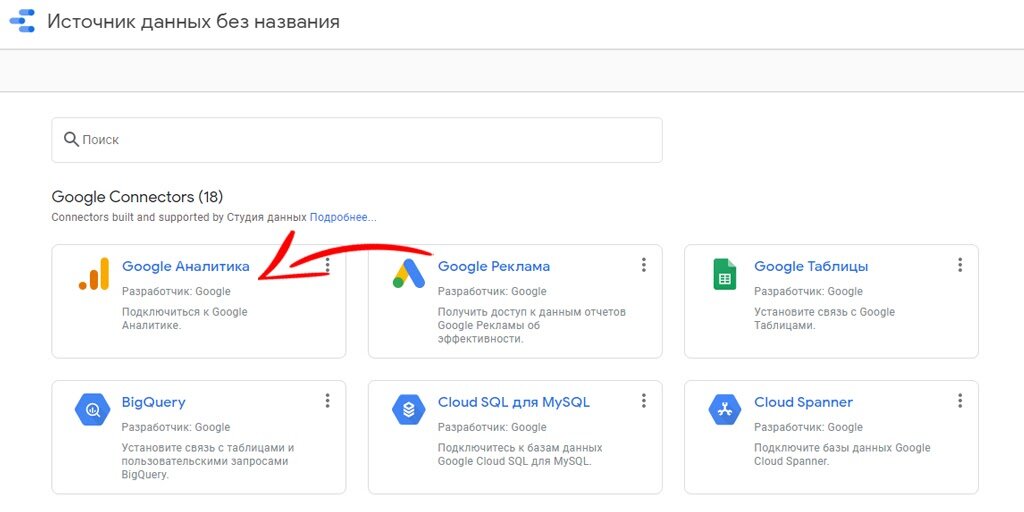
Task: Open the Google Таблицы card's three-dot menu
Action: point(960,264)
